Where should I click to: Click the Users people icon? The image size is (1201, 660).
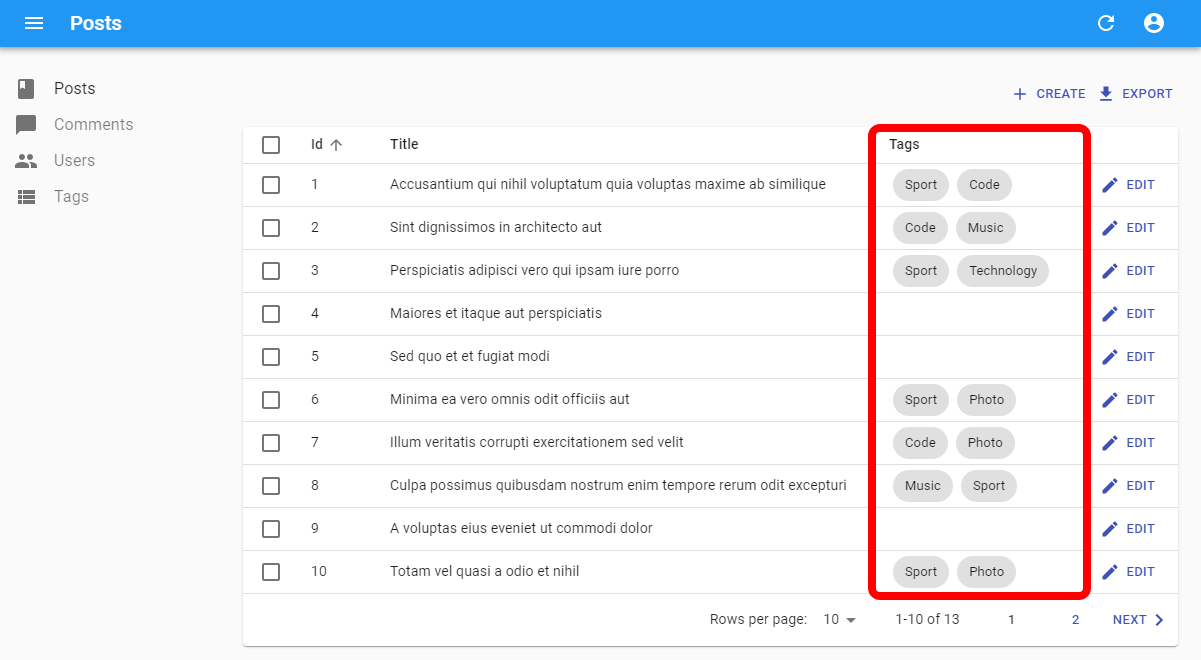pos(27,161)
